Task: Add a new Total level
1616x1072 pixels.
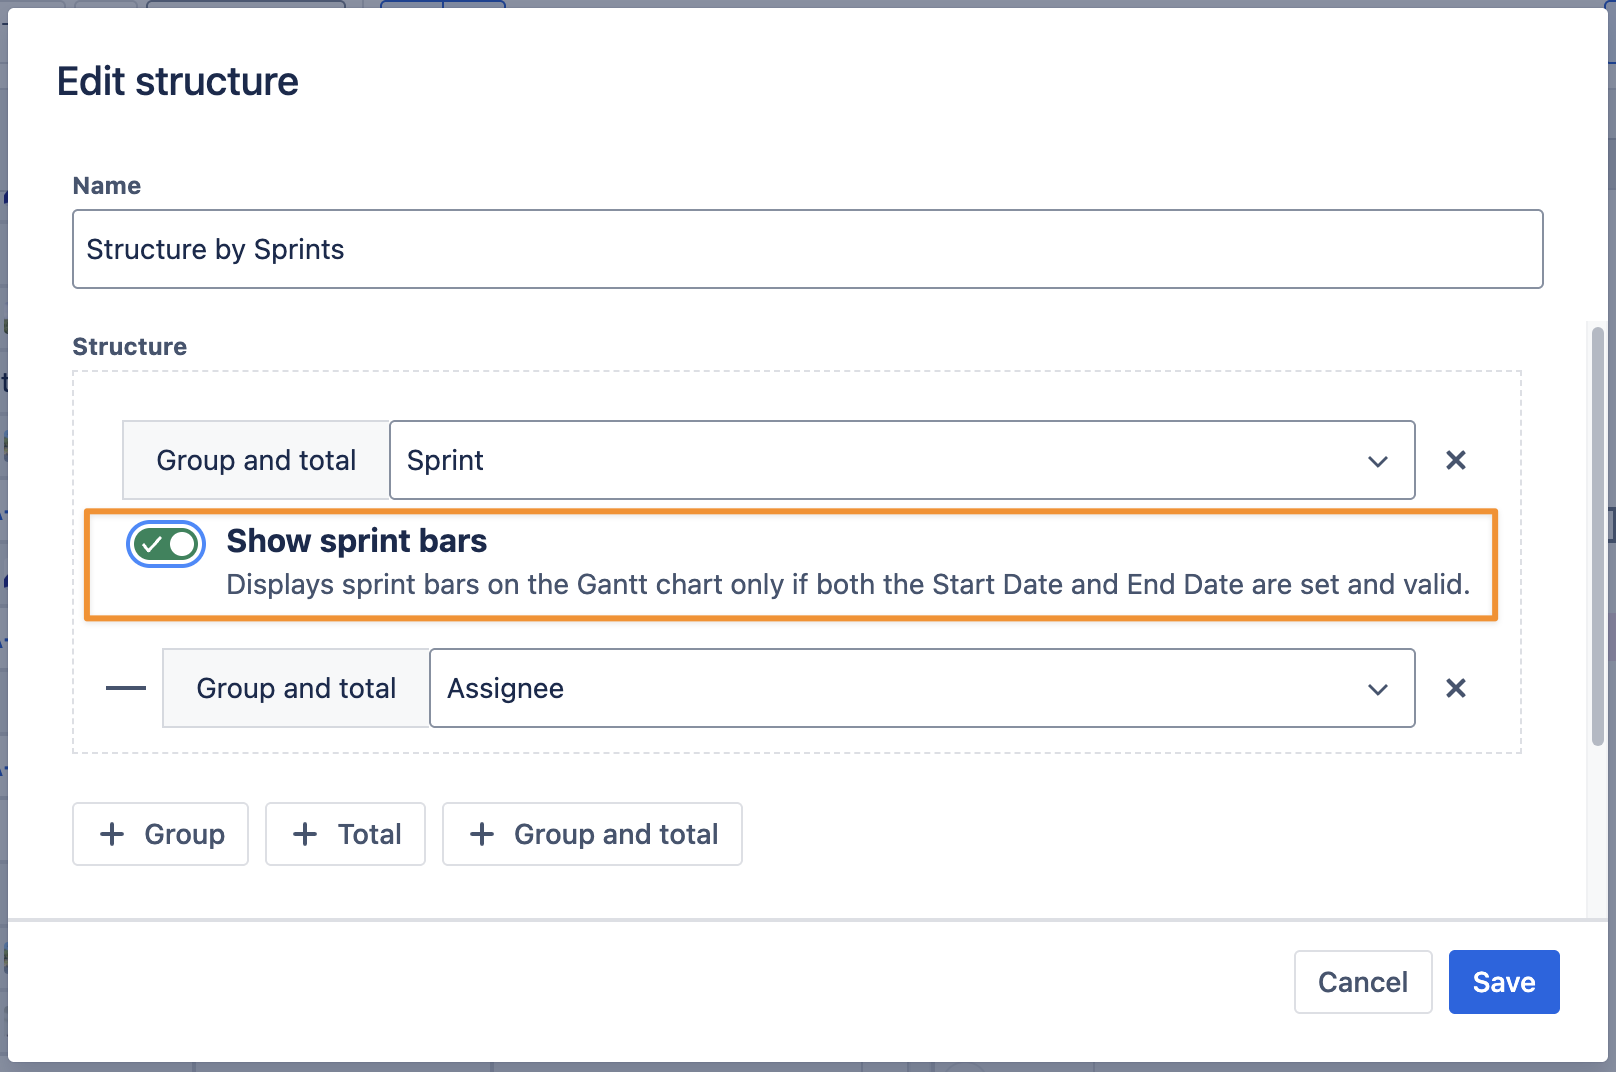Action: point(345,834)
